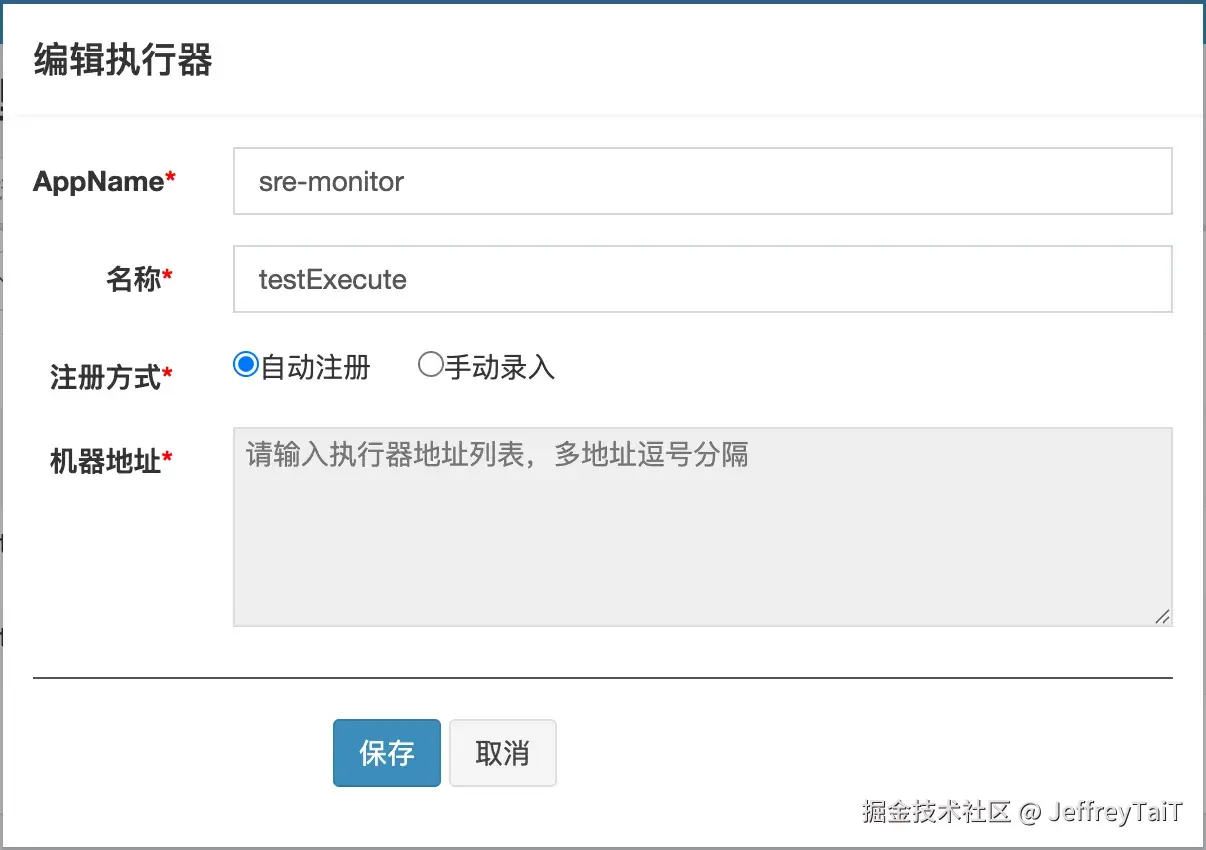Screen dimensions: 1206x850
Task: Click the 编辑执行器 dialog title
Action: tap(120, 60)
